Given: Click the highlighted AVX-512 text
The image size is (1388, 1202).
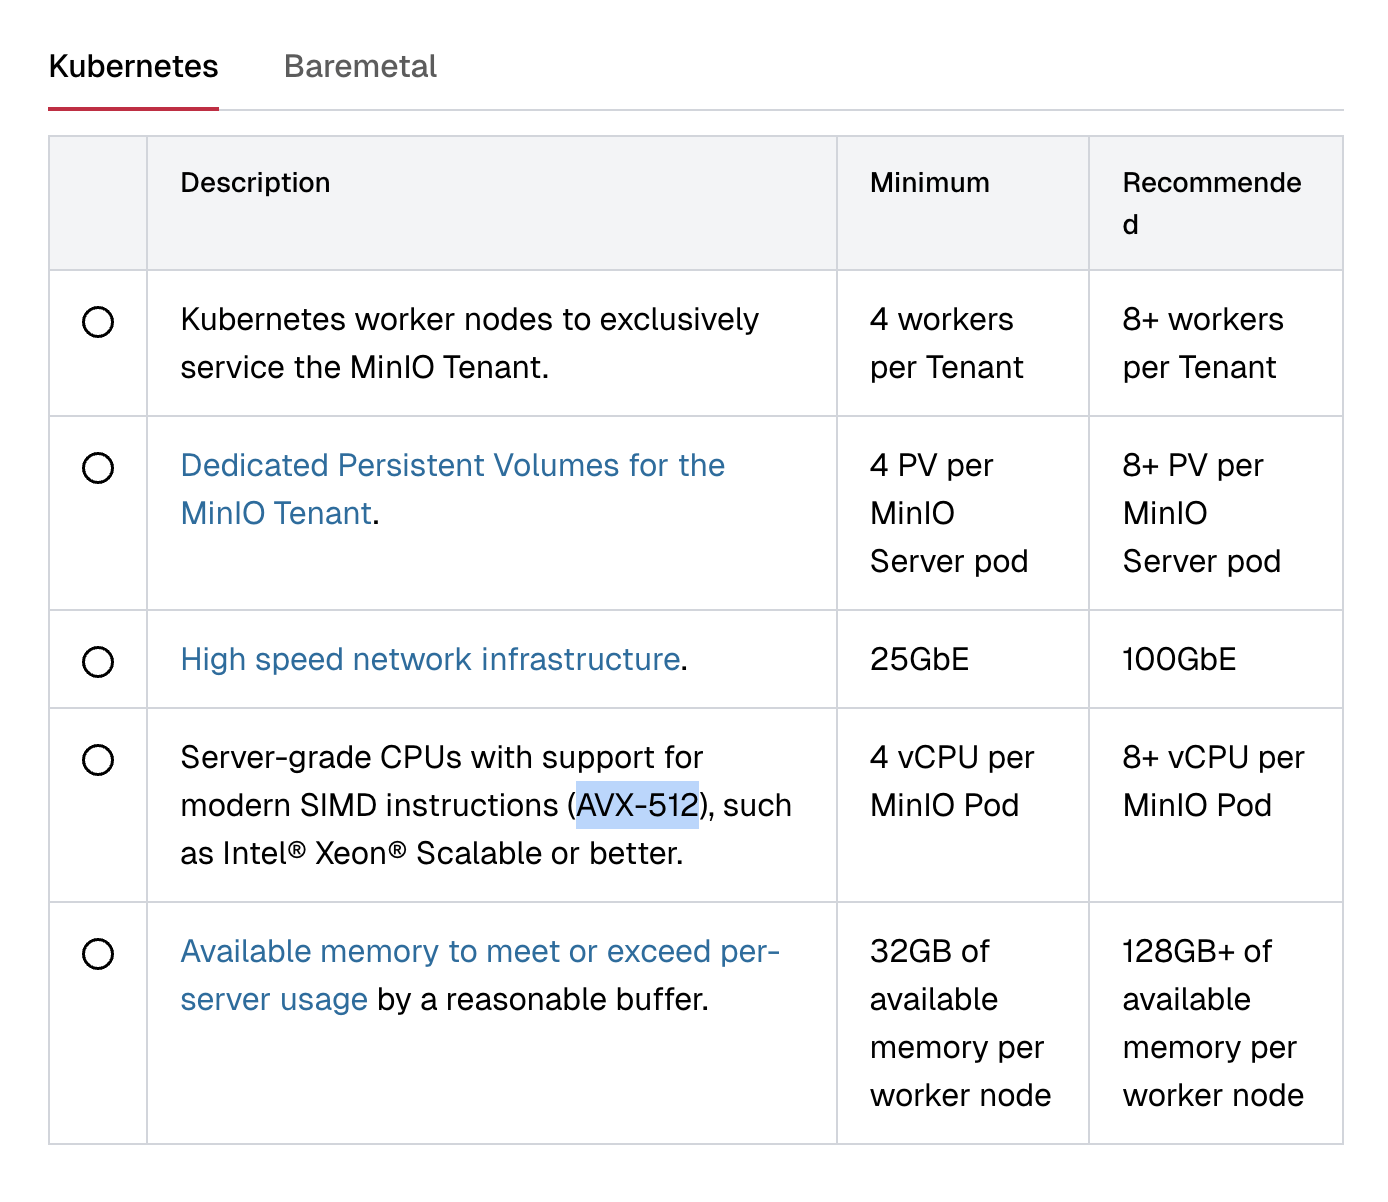Looking at the screenshot, I should pos(637,806).
